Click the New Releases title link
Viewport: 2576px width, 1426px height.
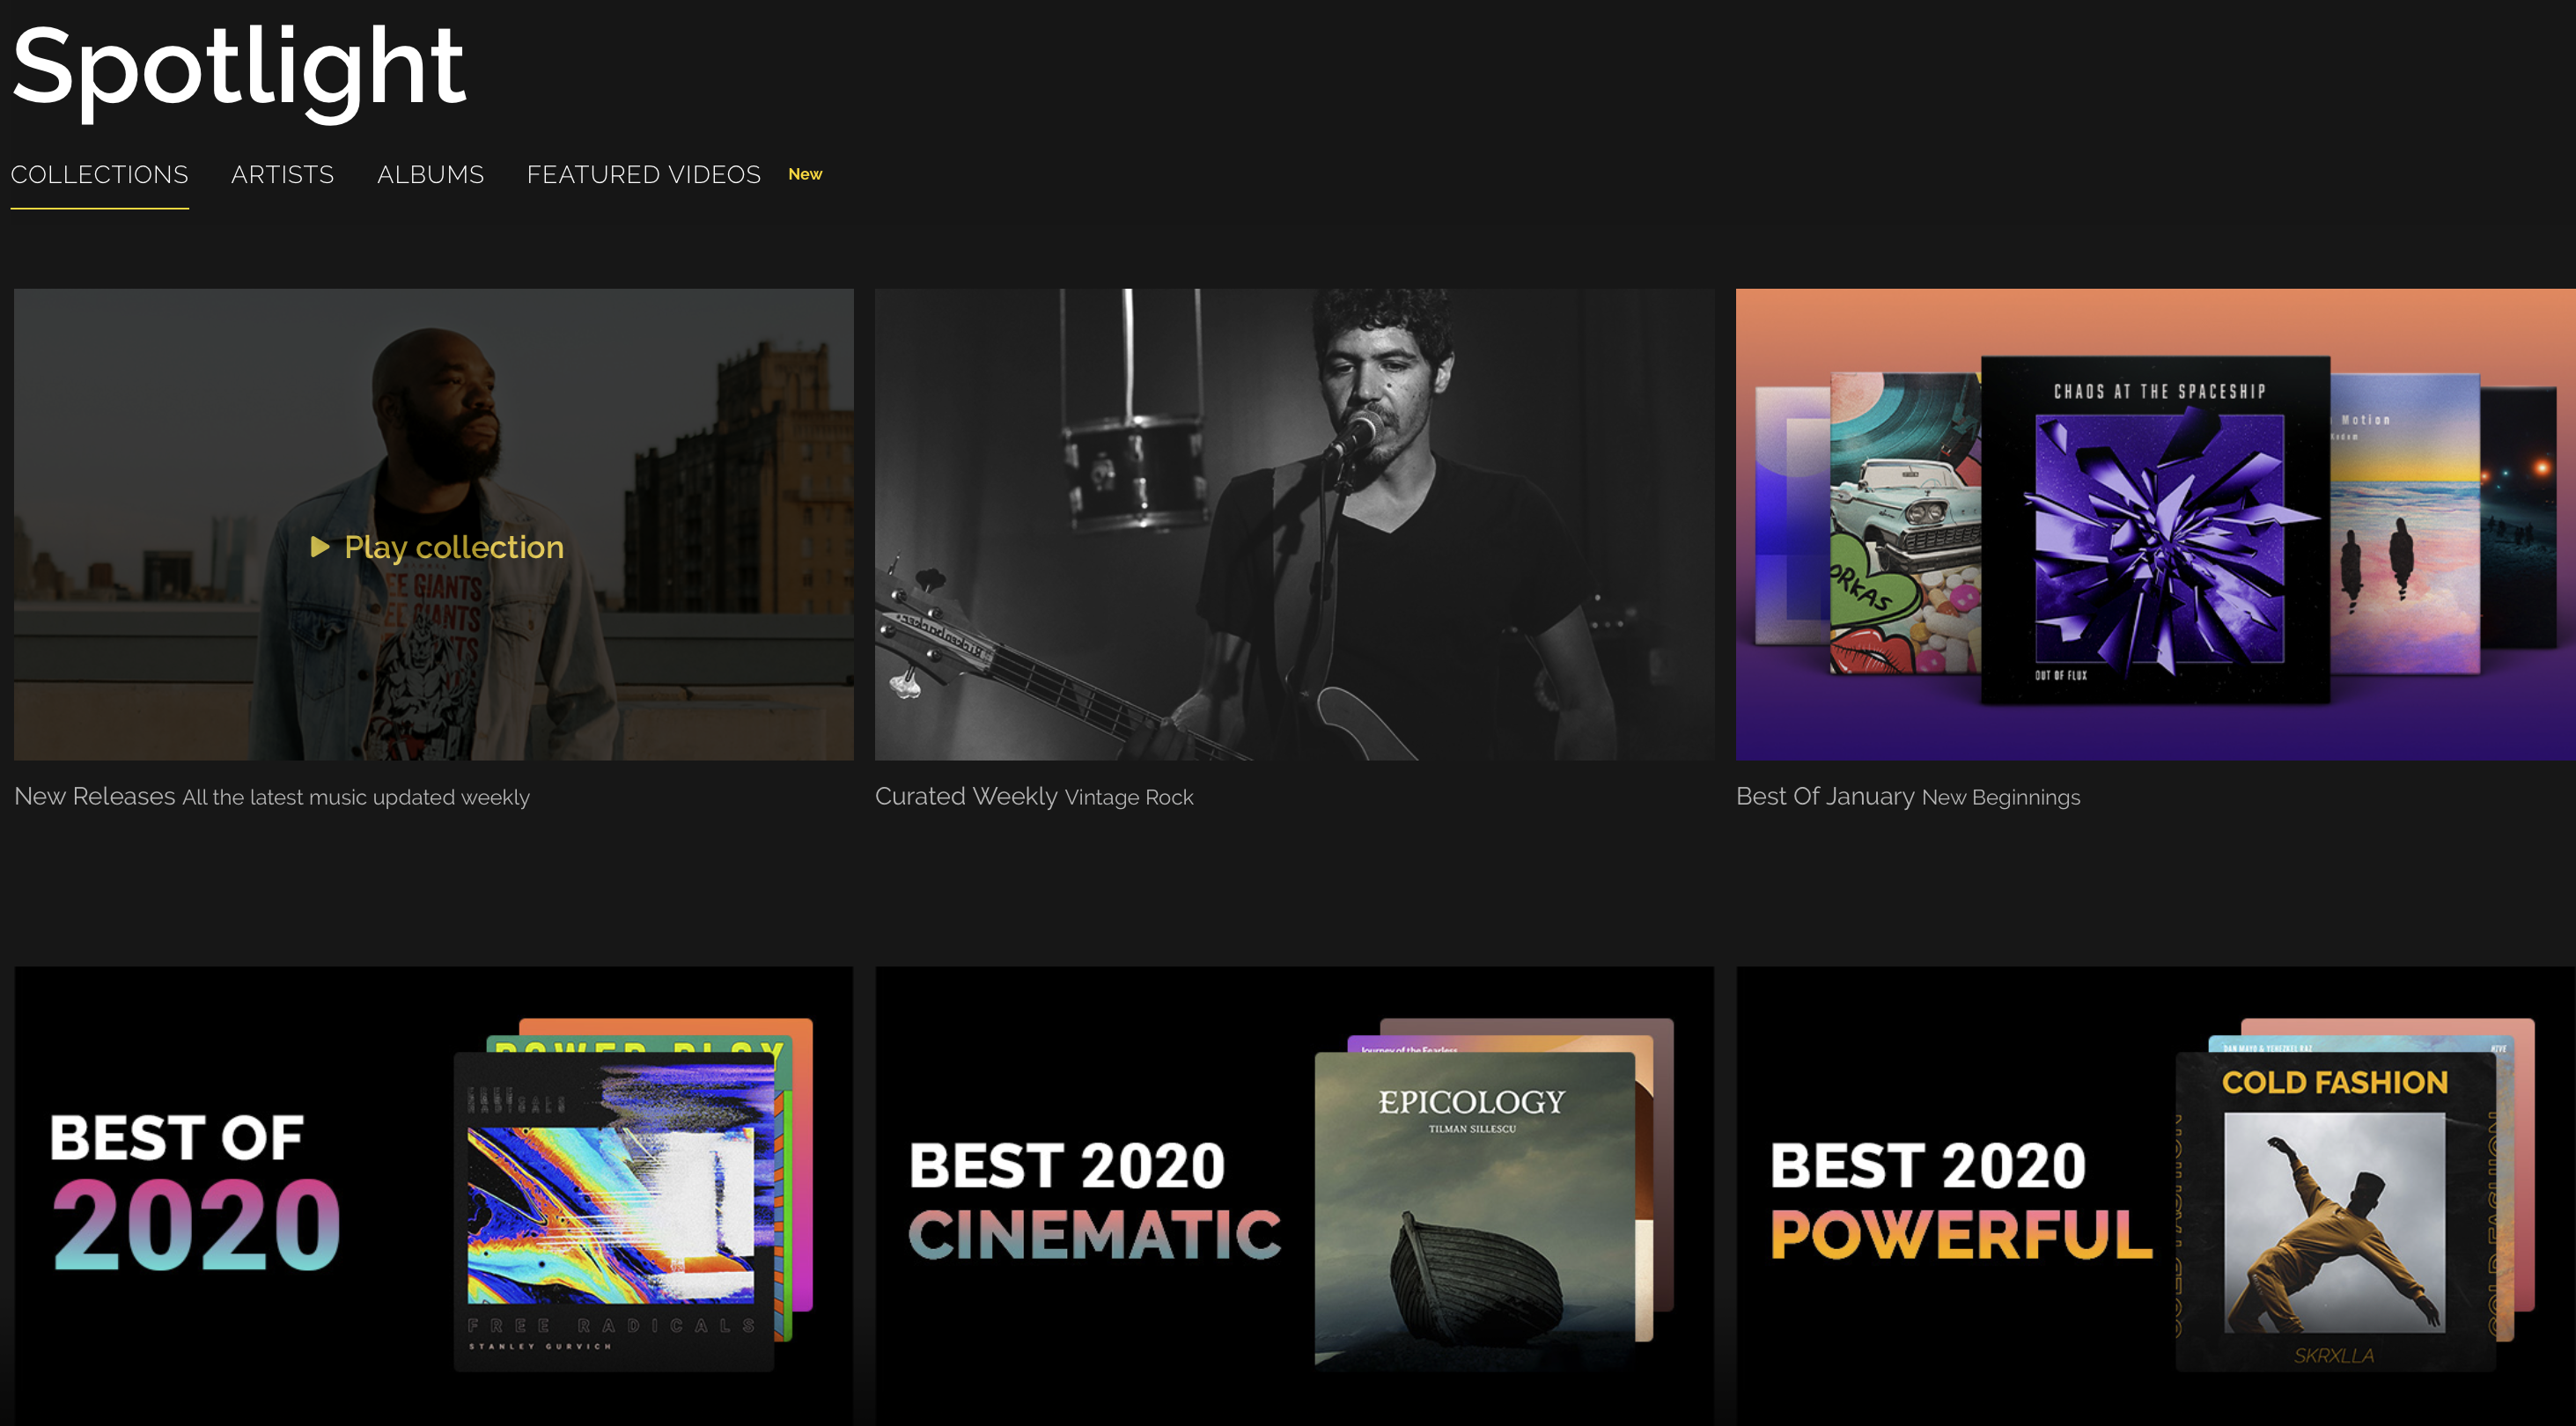click(x=94, y=797)
